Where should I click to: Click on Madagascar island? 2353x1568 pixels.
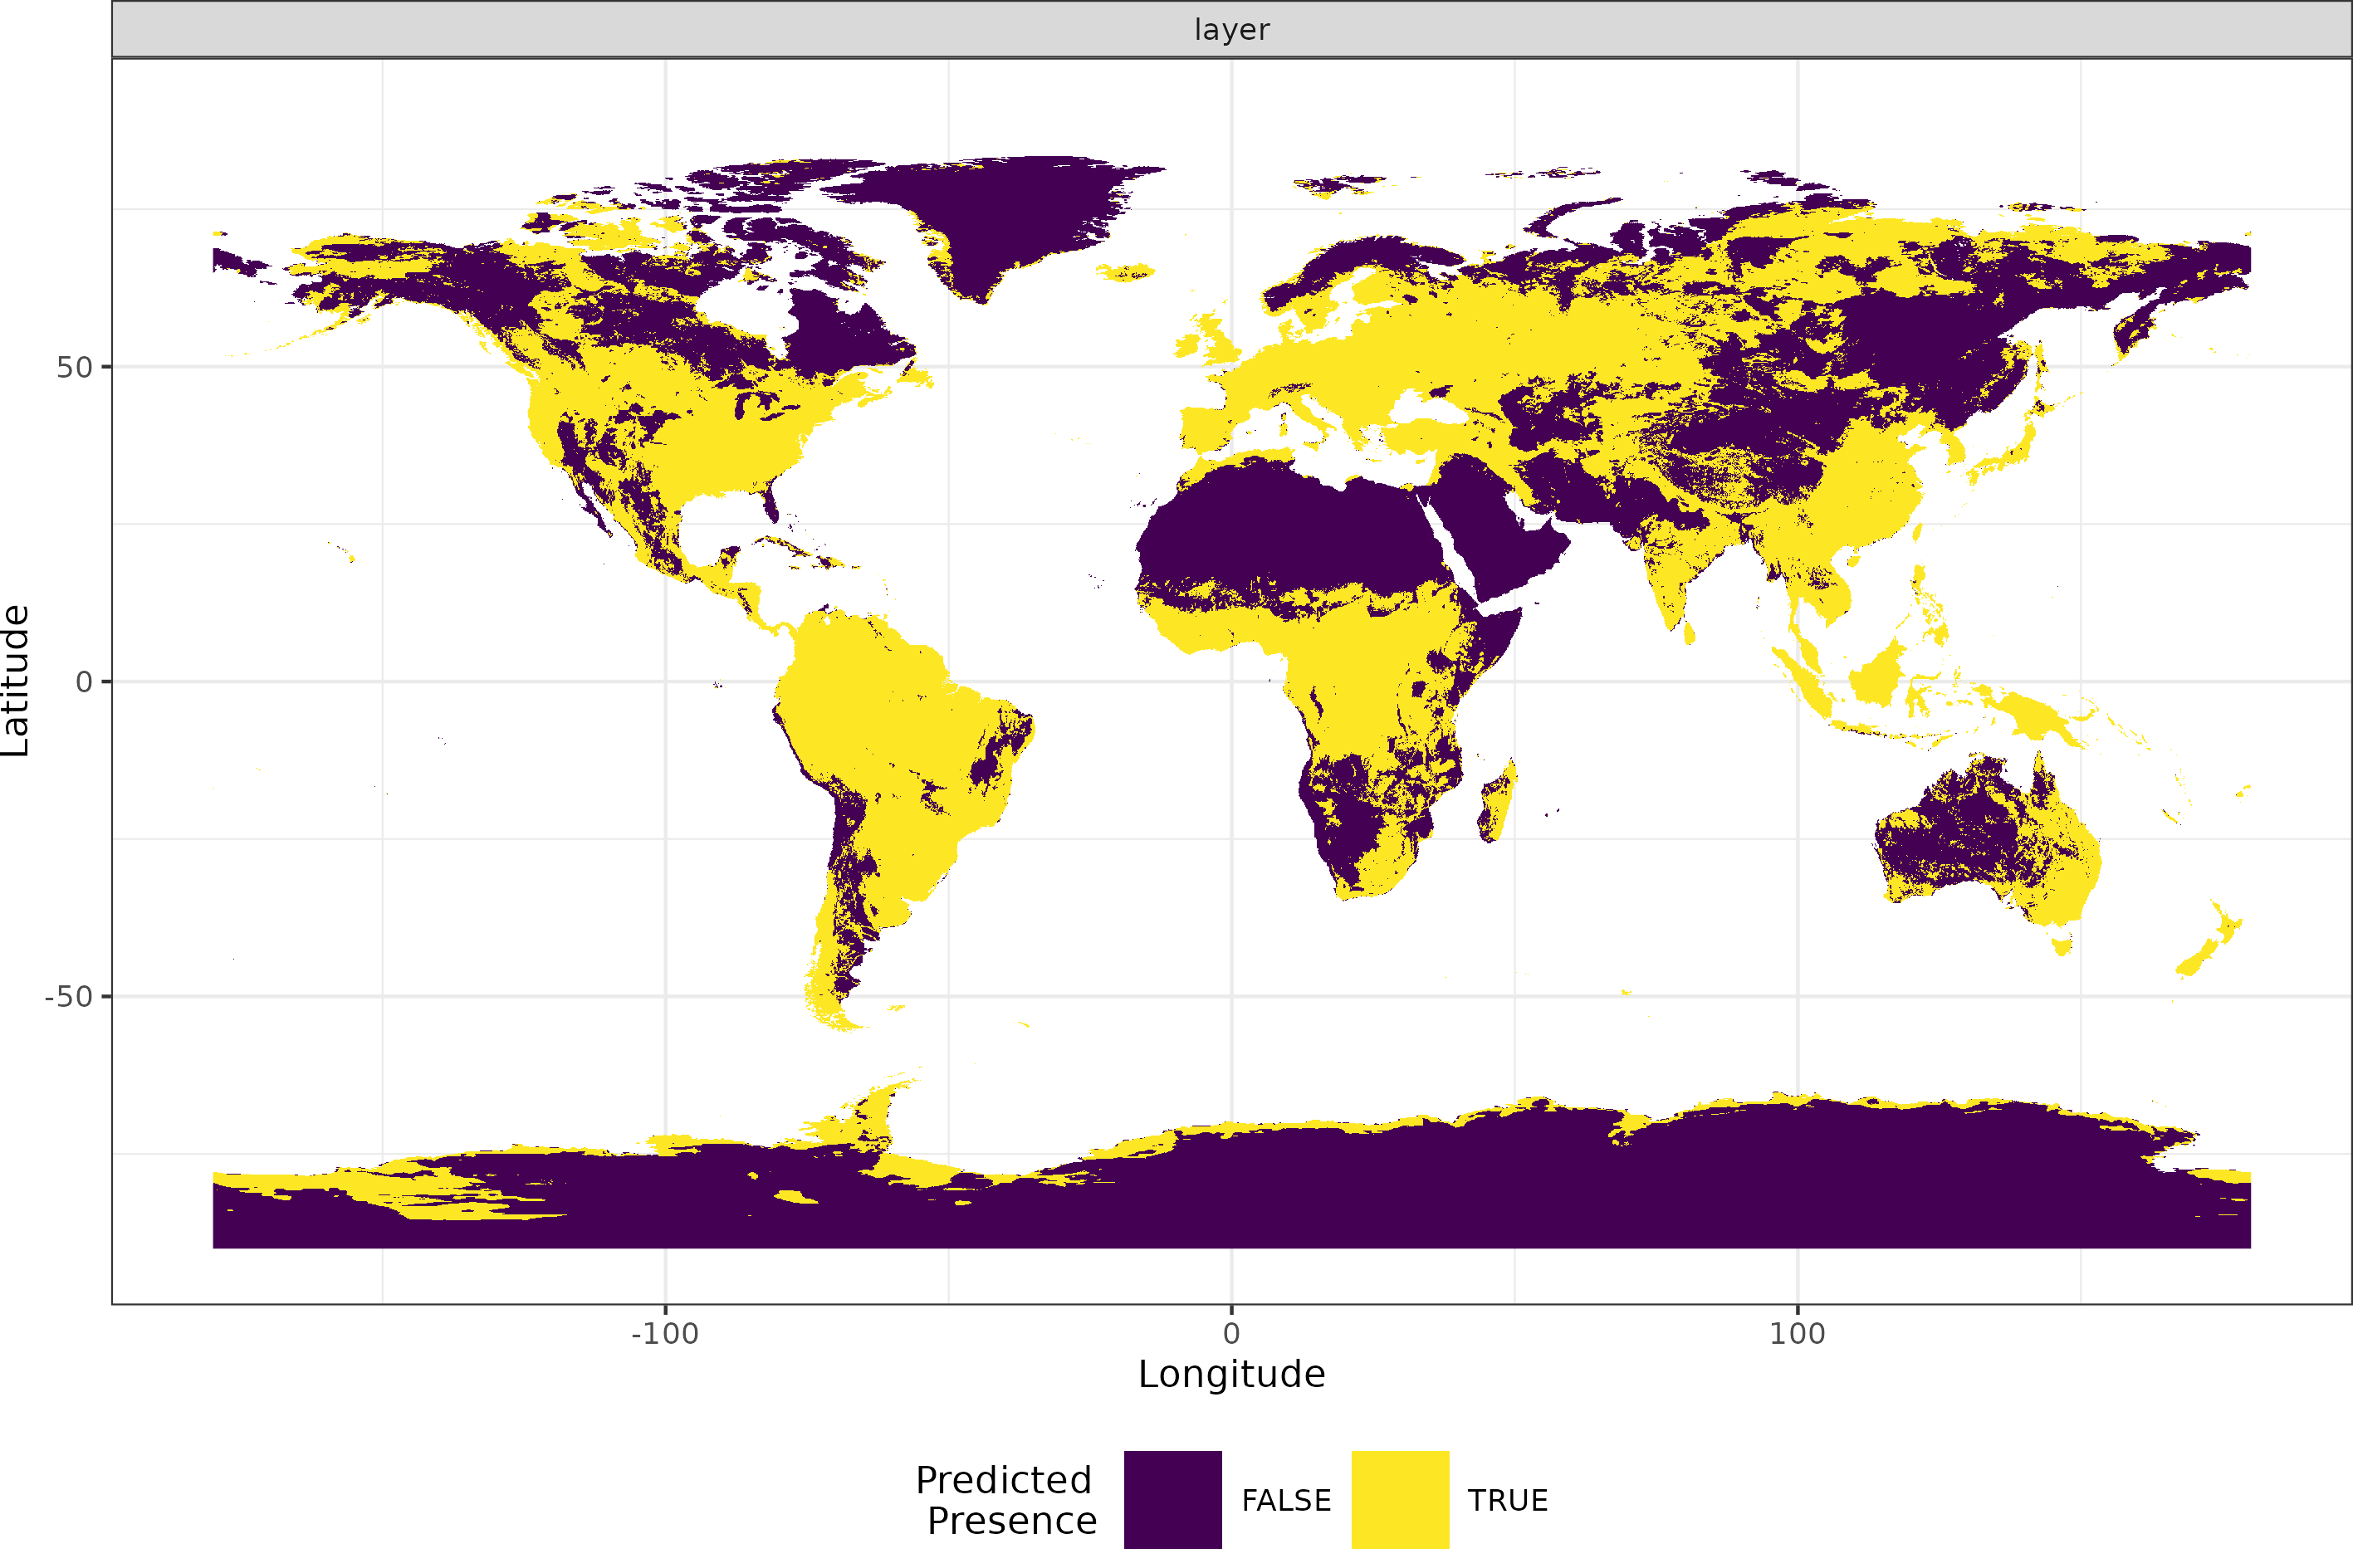[x=1496, y=800]
